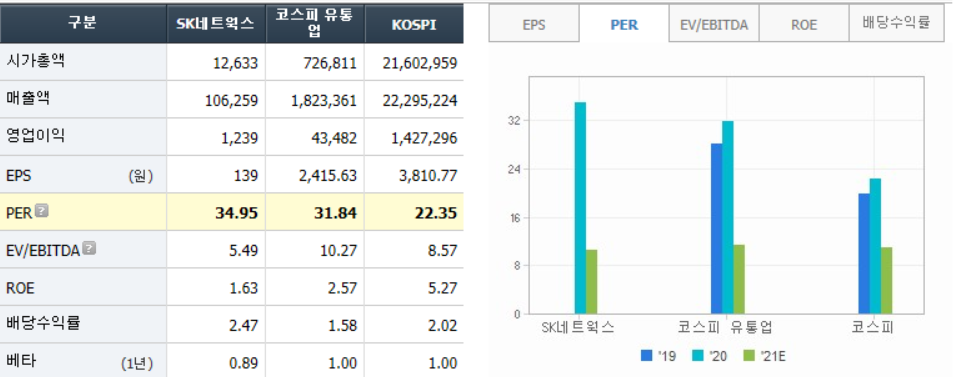The image size is (956, 377).
Task: Click the (1년) period label
Action: [x=137, y=364]
